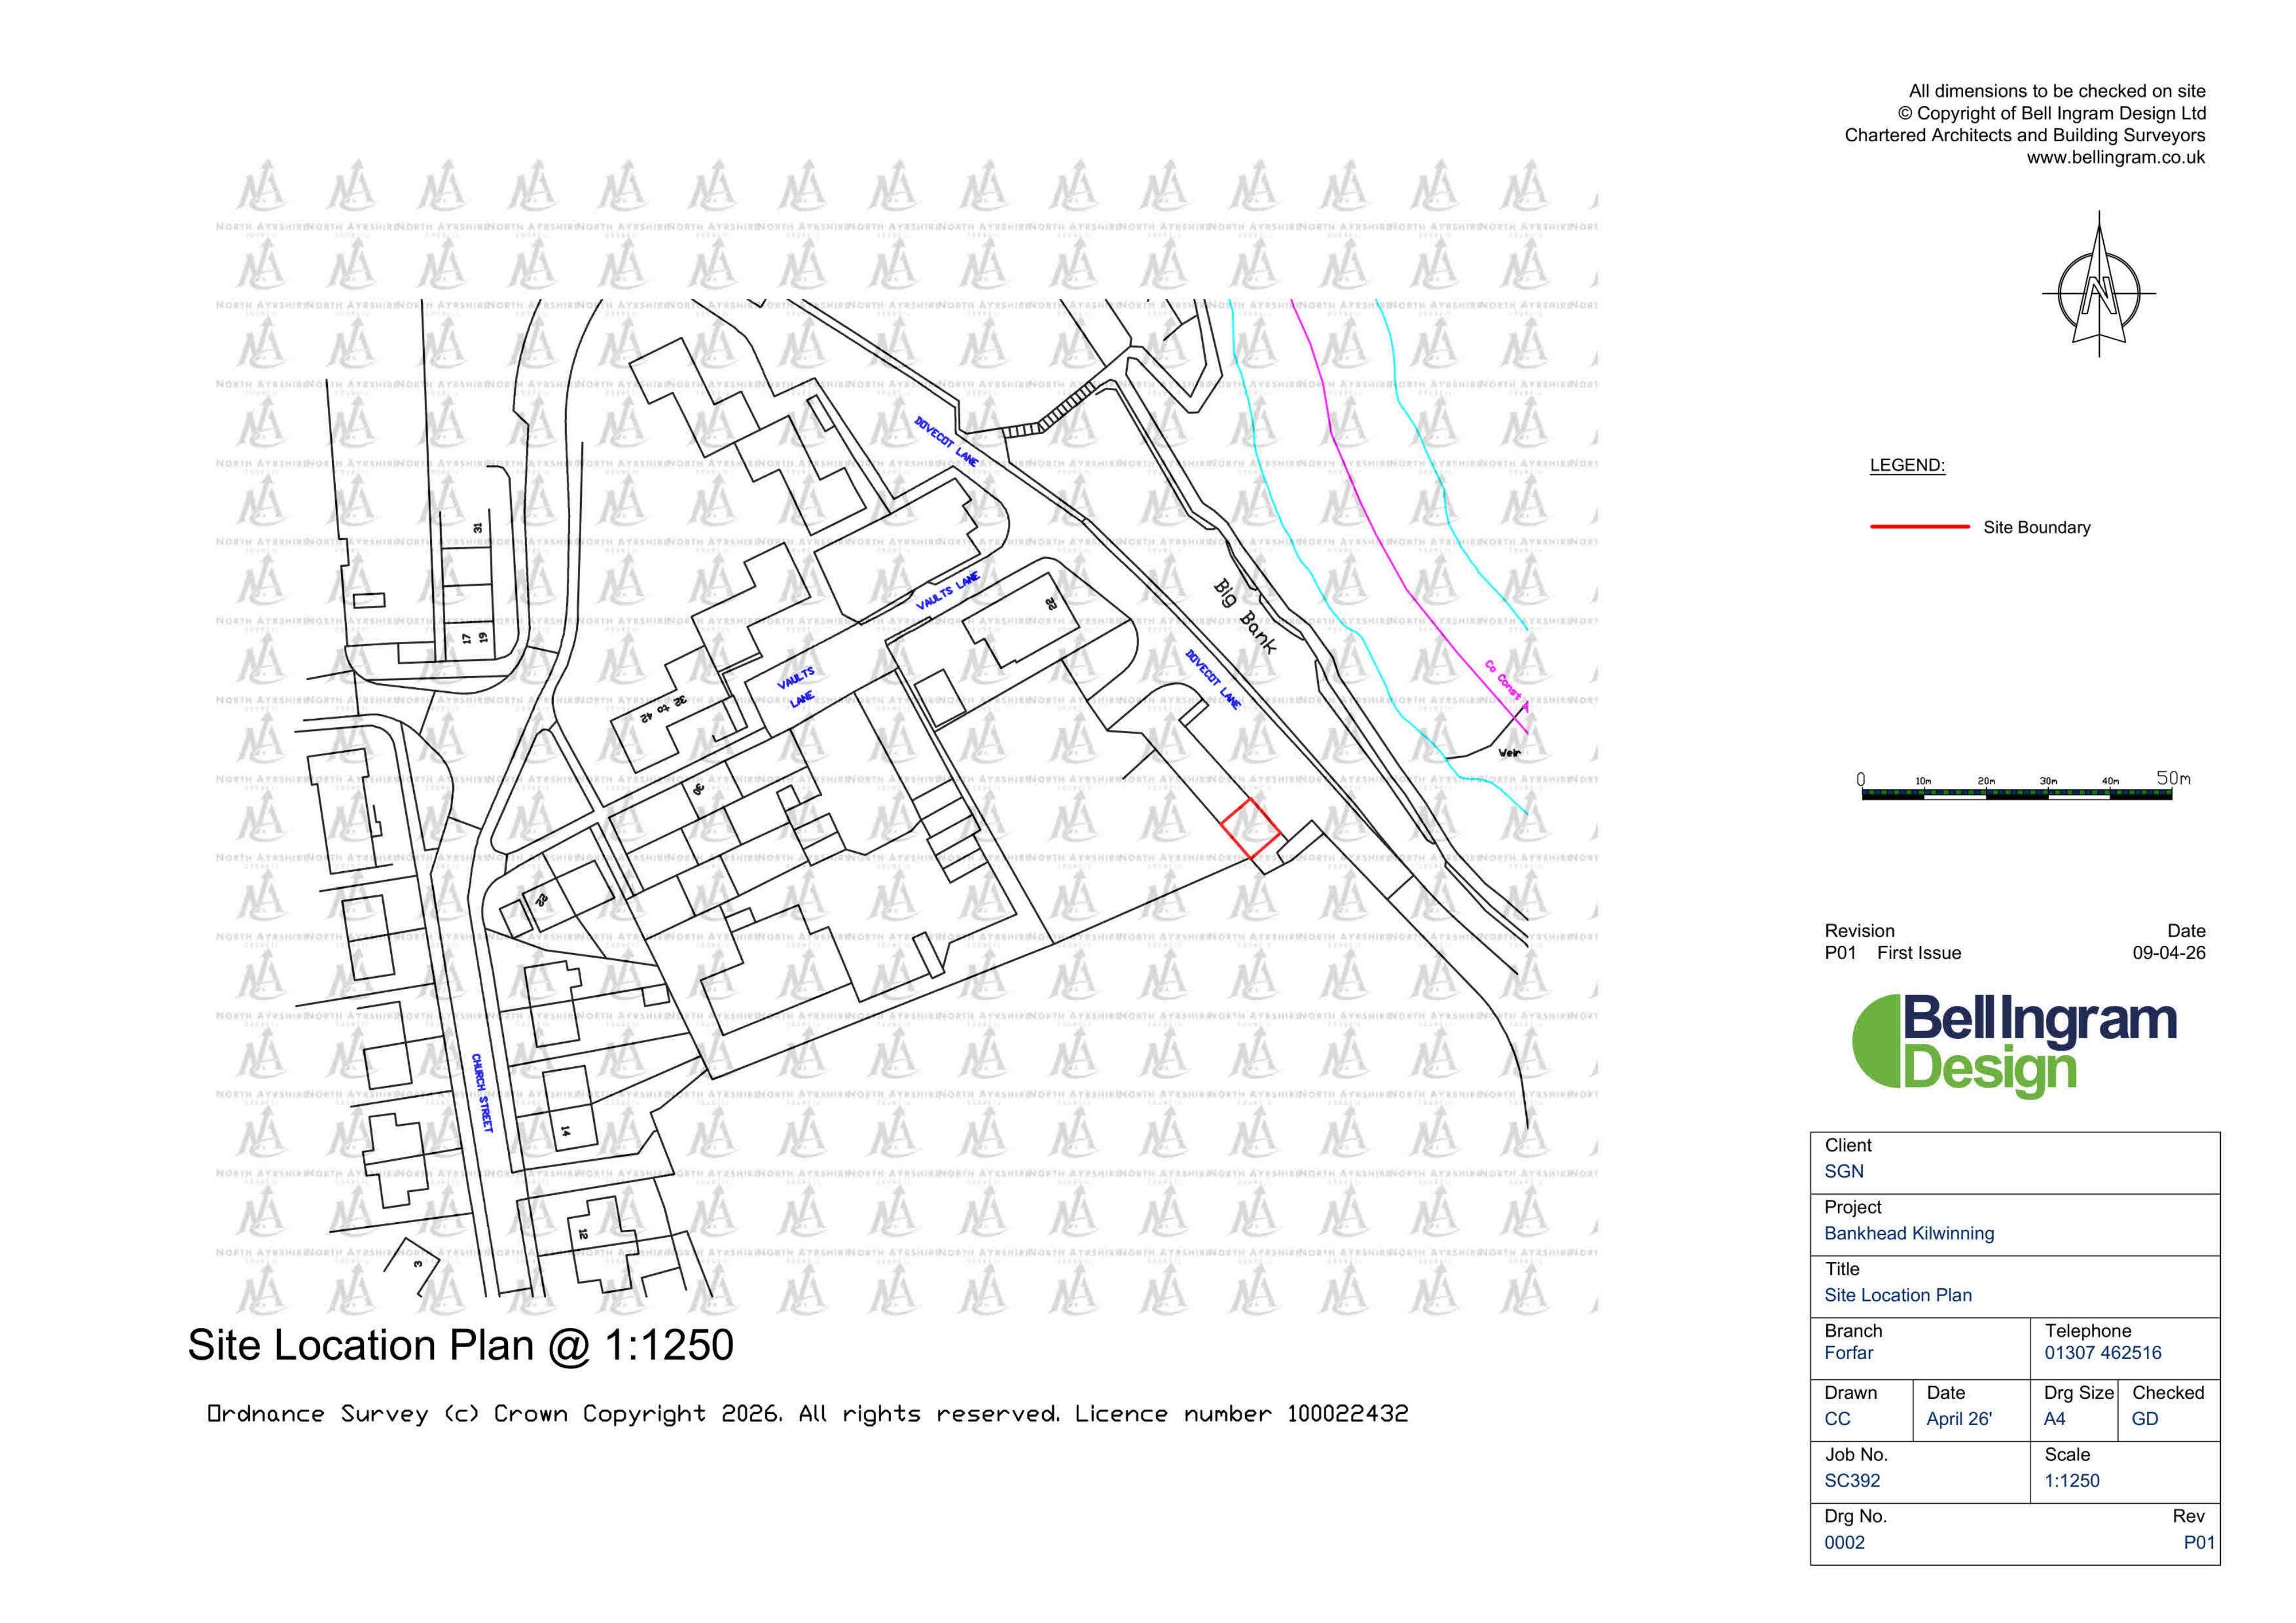Click the north arrow compass symbol
This screenshot has width=2296, height=1623.
click(x=2098, y=284)
